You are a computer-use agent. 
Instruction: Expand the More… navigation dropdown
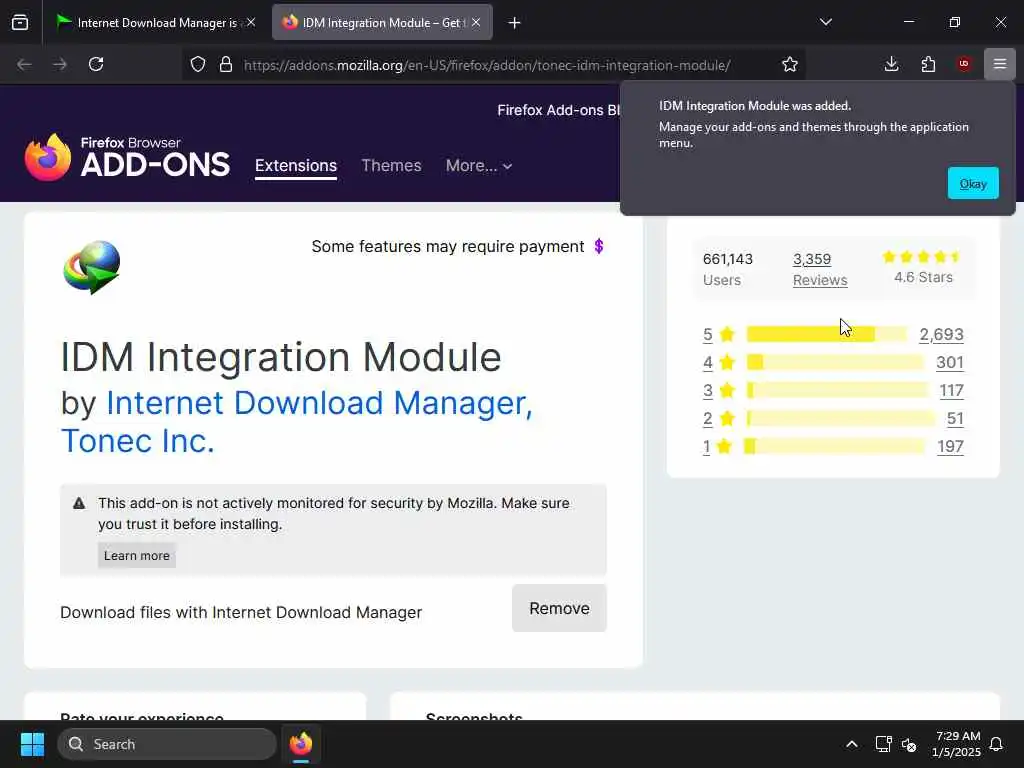(x=479, y=166)
